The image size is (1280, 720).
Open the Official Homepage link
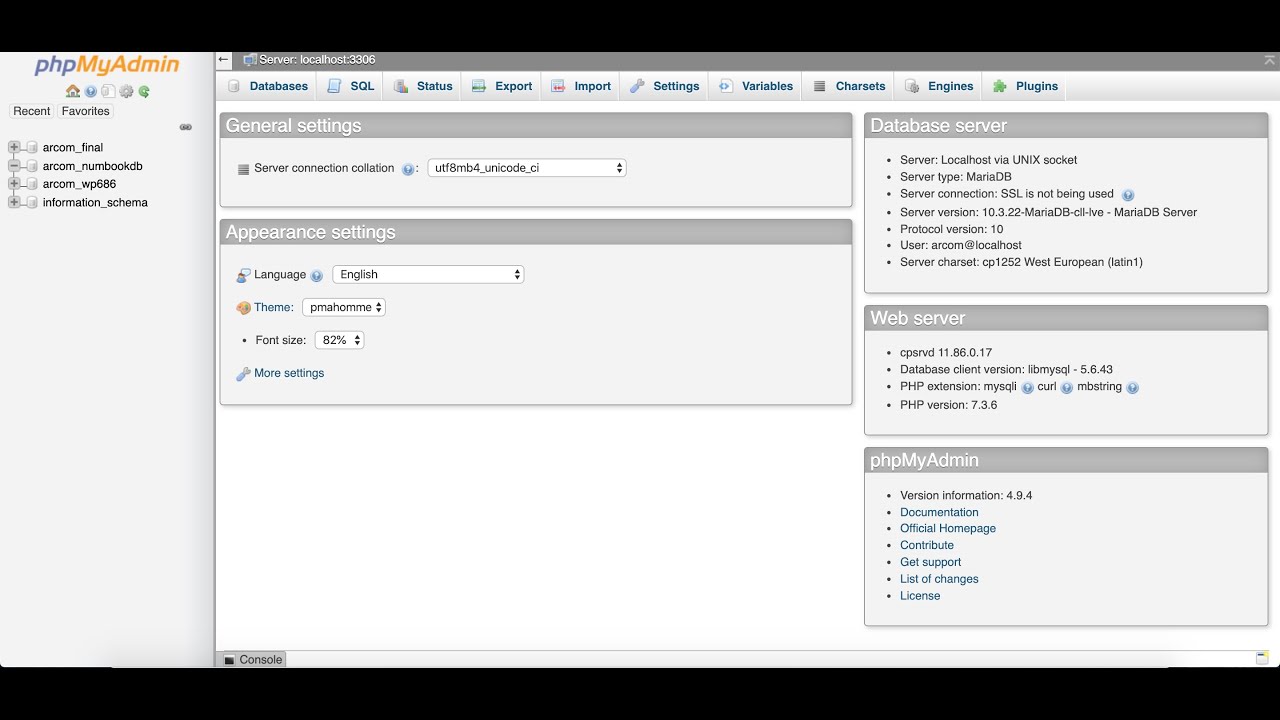tap(948, 528)
